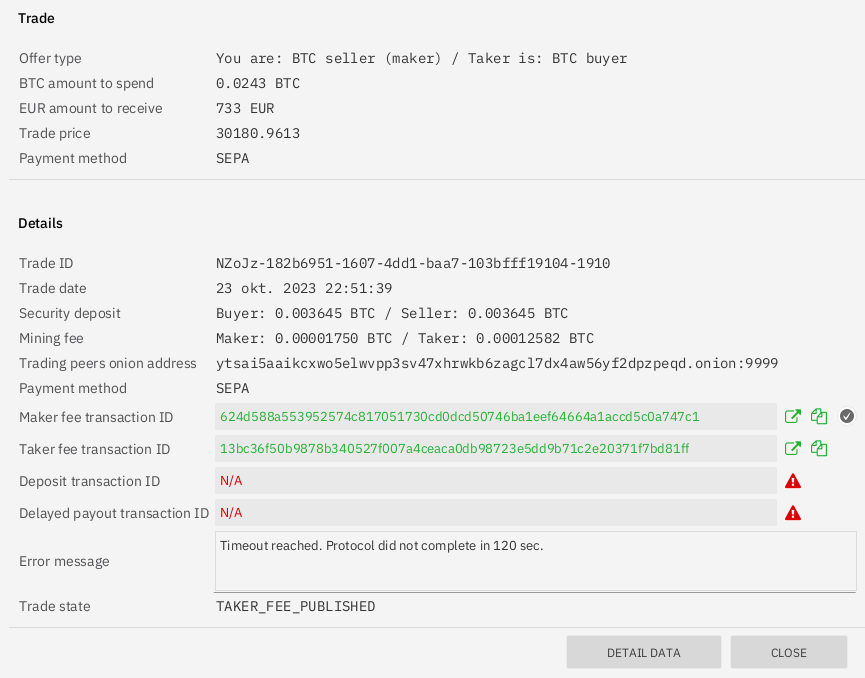Screen dimensions: 865x678
Task: Close the trade details dialog
Action: 788,652
